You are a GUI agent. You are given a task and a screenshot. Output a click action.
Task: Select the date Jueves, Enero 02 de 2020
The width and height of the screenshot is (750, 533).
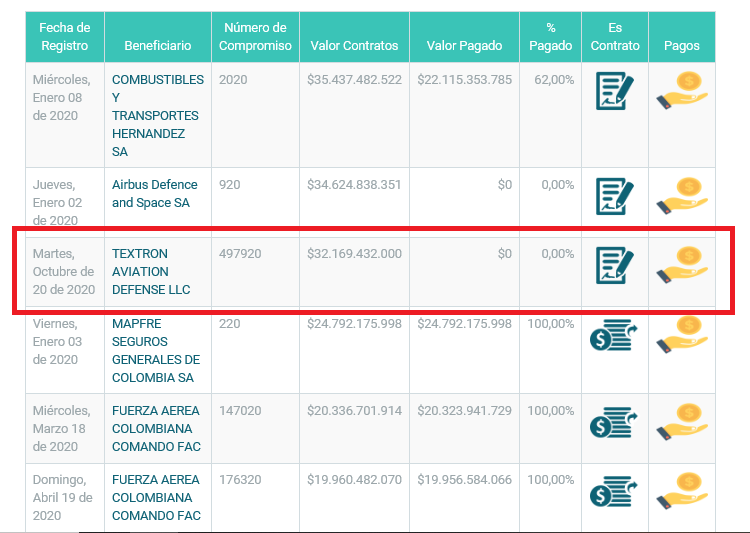click(57, 202)
